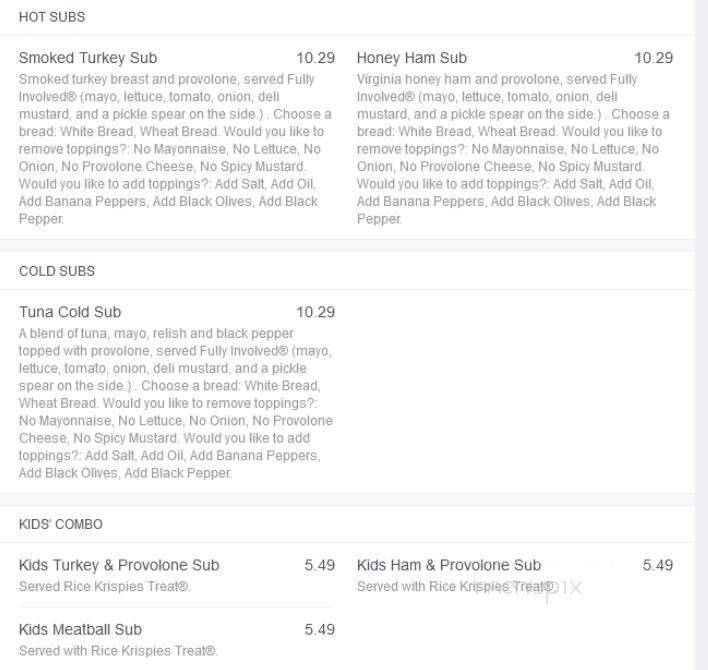Open the Smoked Turkey Sub item
Viewport: 708px width, 670px height.
tap(88, 58)
